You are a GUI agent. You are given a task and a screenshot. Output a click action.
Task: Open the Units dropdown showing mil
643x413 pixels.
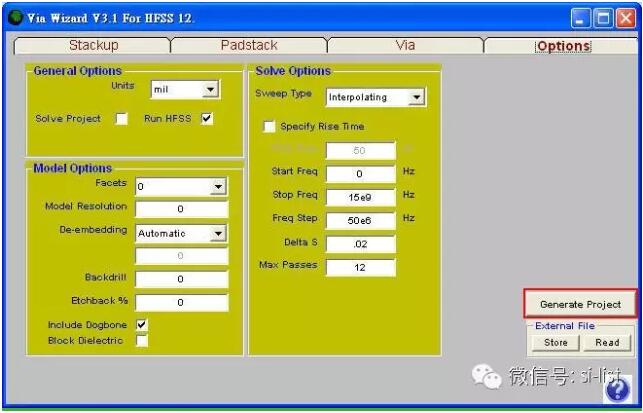[185, 89]
